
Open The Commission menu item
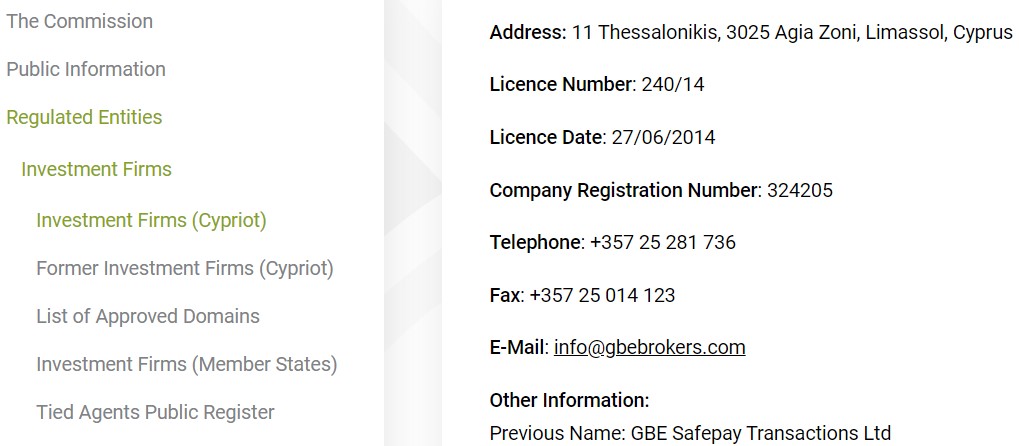coord(80,21)
